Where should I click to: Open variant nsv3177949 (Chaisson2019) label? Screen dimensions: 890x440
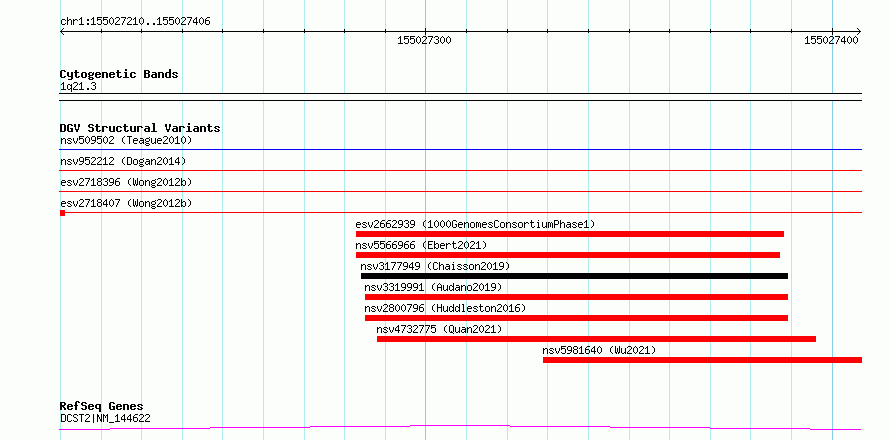435,266
